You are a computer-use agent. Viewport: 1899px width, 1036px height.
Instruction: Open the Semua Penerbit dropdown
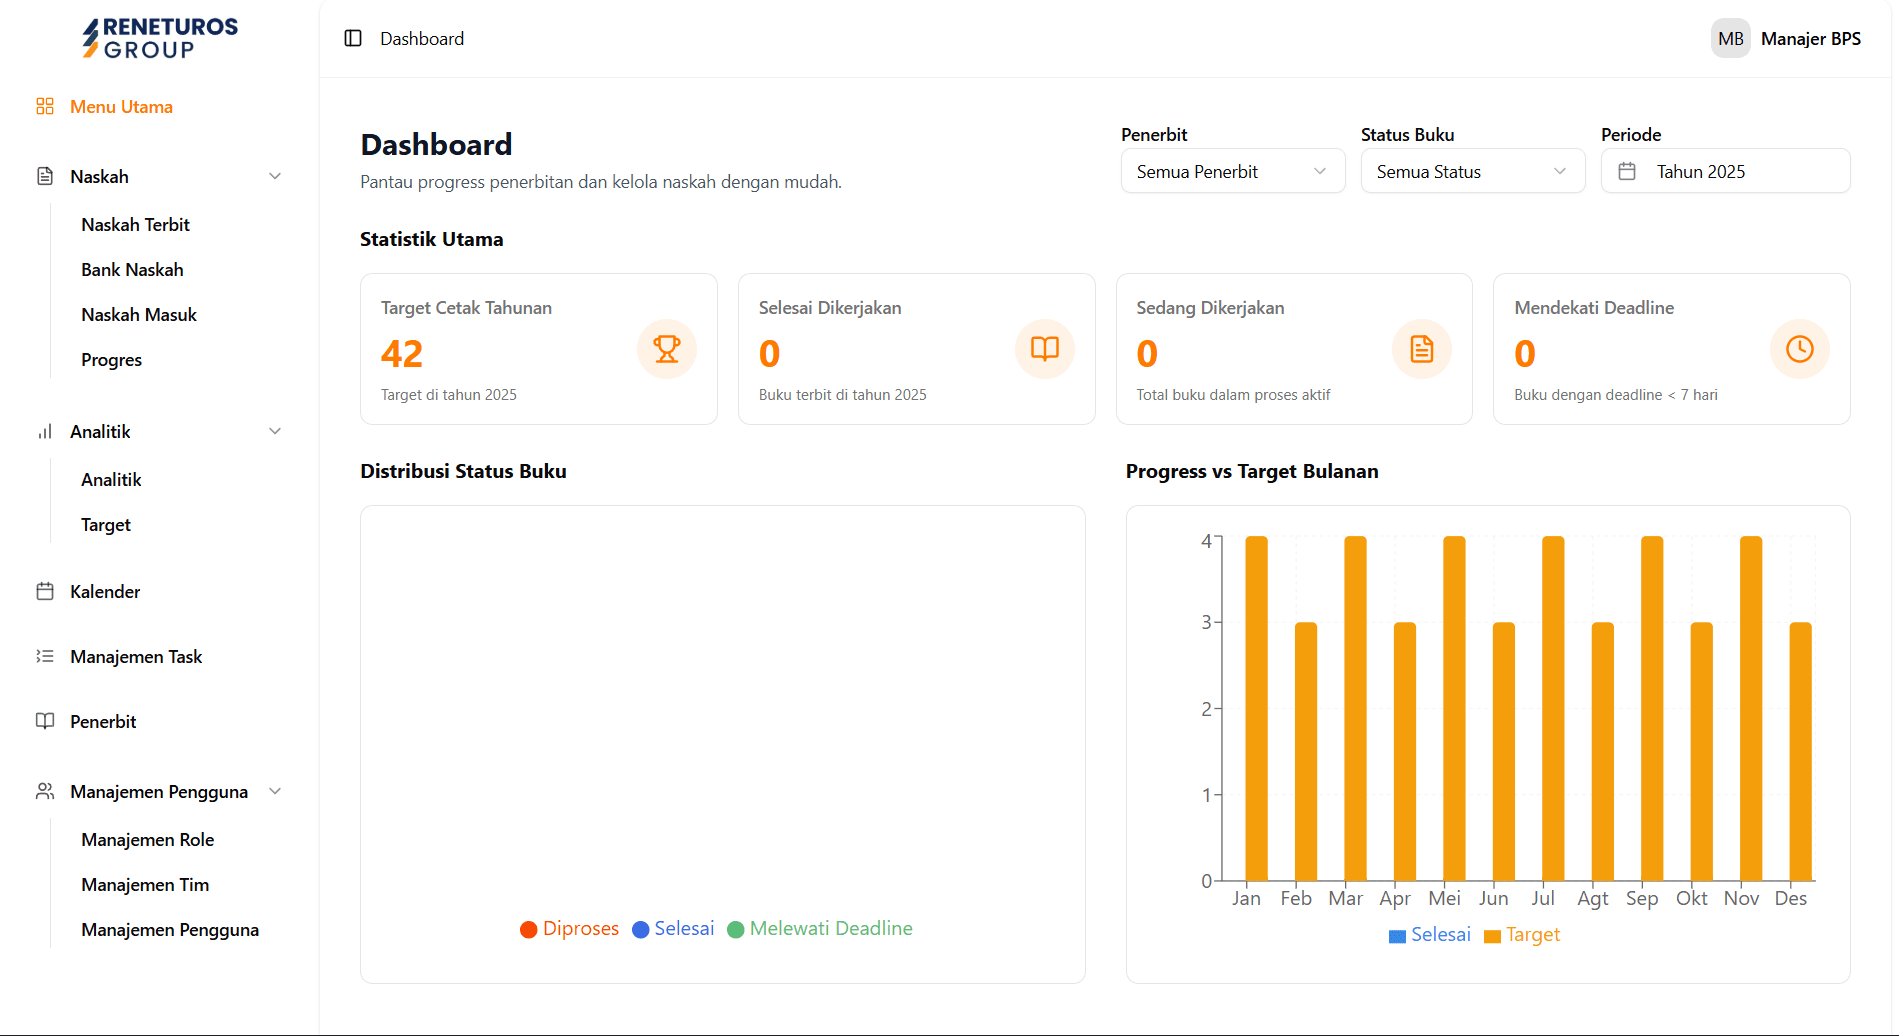1232,171
